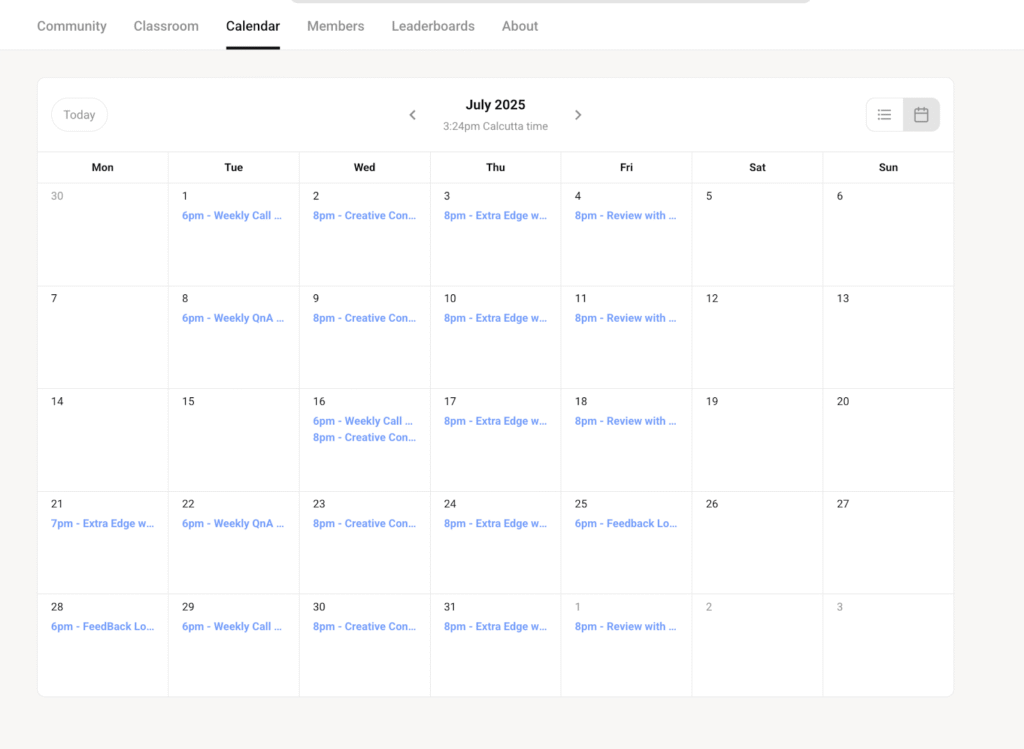The width and height of the screenshot is (1024, 749).
Task: Advance to next month arrow
Action: (x=578, y=115)
